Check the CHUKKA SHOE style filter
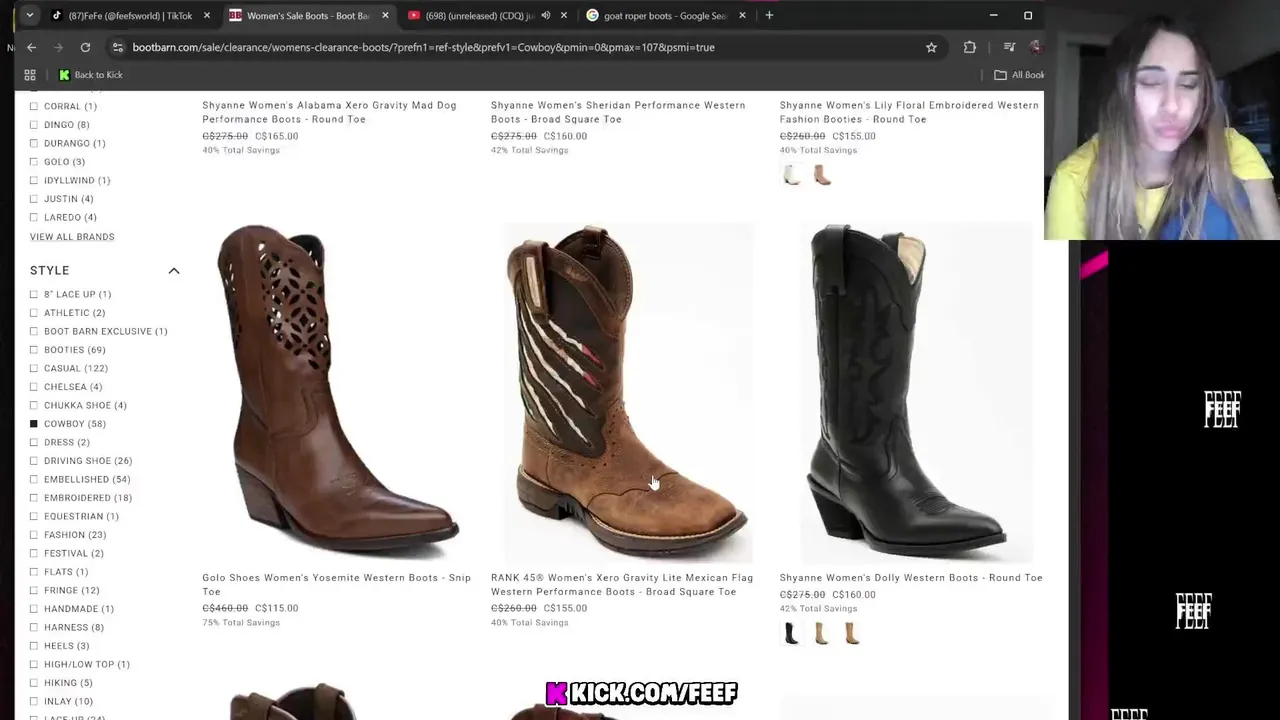Screen dimensions: 1280x720 34,405
